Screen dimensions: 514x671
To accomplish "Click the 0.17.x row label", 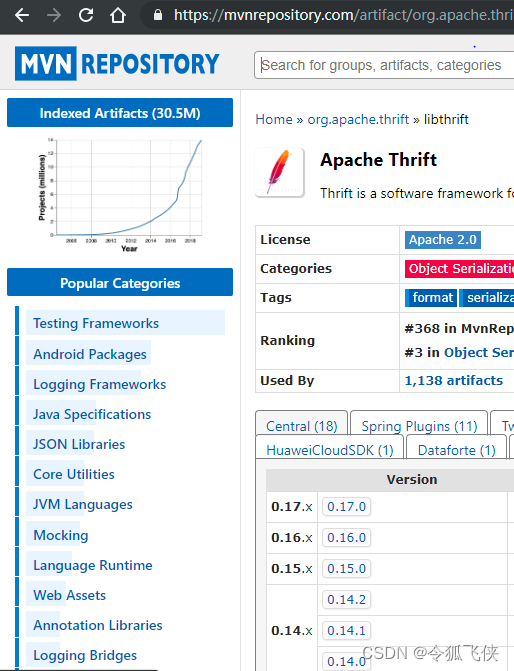I will (292, 507).
